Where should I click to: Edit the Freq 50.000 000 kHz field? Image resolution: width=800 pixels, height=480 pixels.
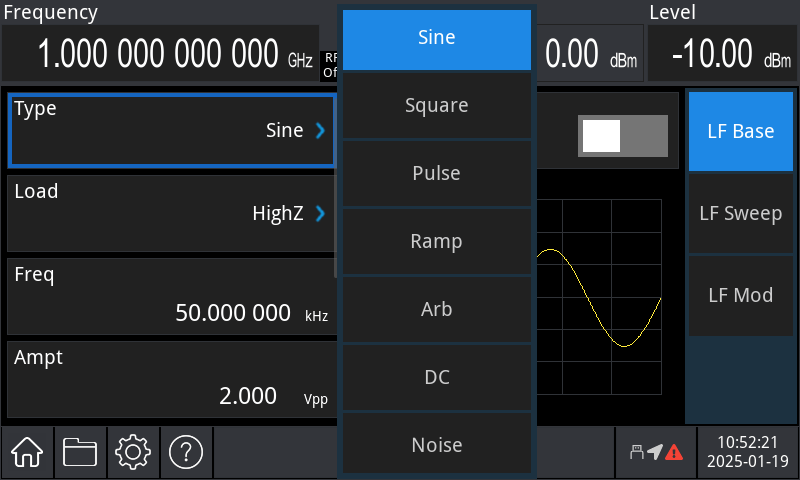click(172, 296)
